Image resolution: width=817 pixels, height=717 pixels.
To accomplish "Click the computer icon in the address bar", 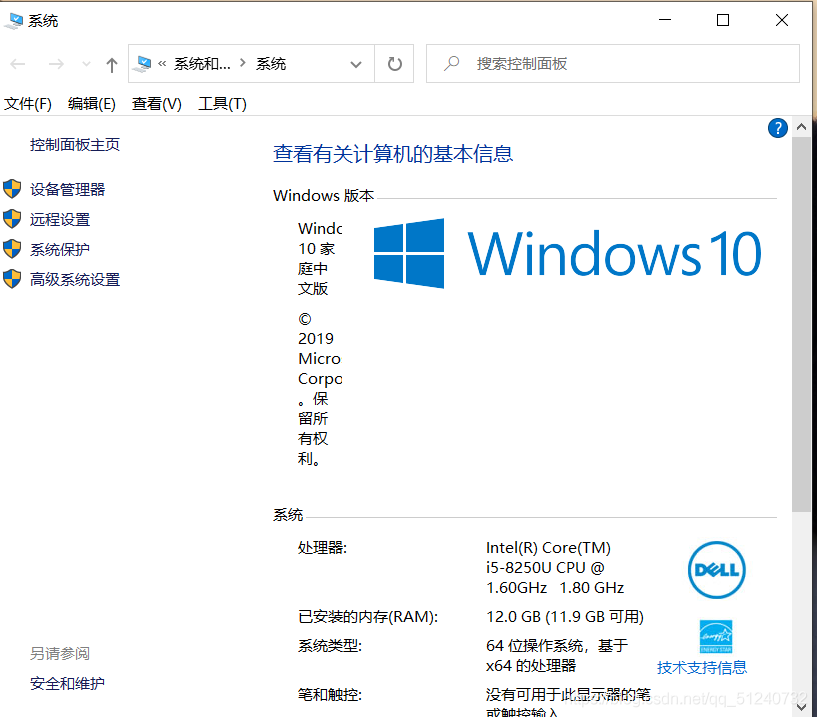I will tap(142, 64).
